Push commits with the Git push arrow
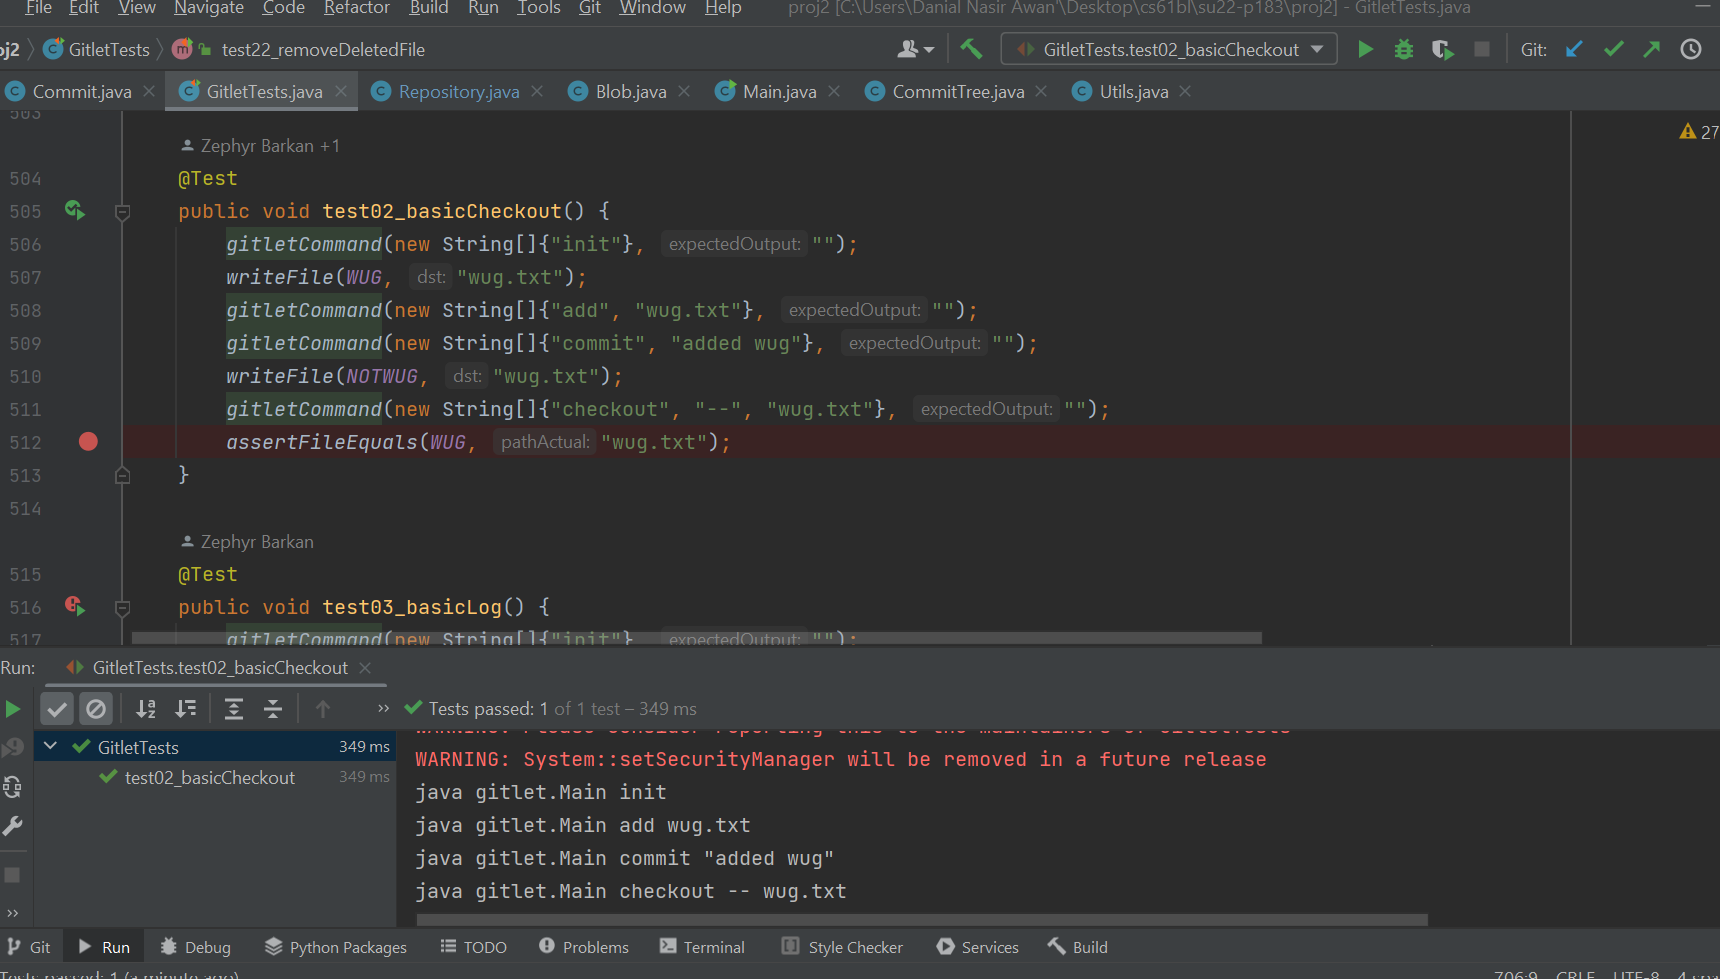This screenshot has height=979, width=1720. tap(1651, 49)
